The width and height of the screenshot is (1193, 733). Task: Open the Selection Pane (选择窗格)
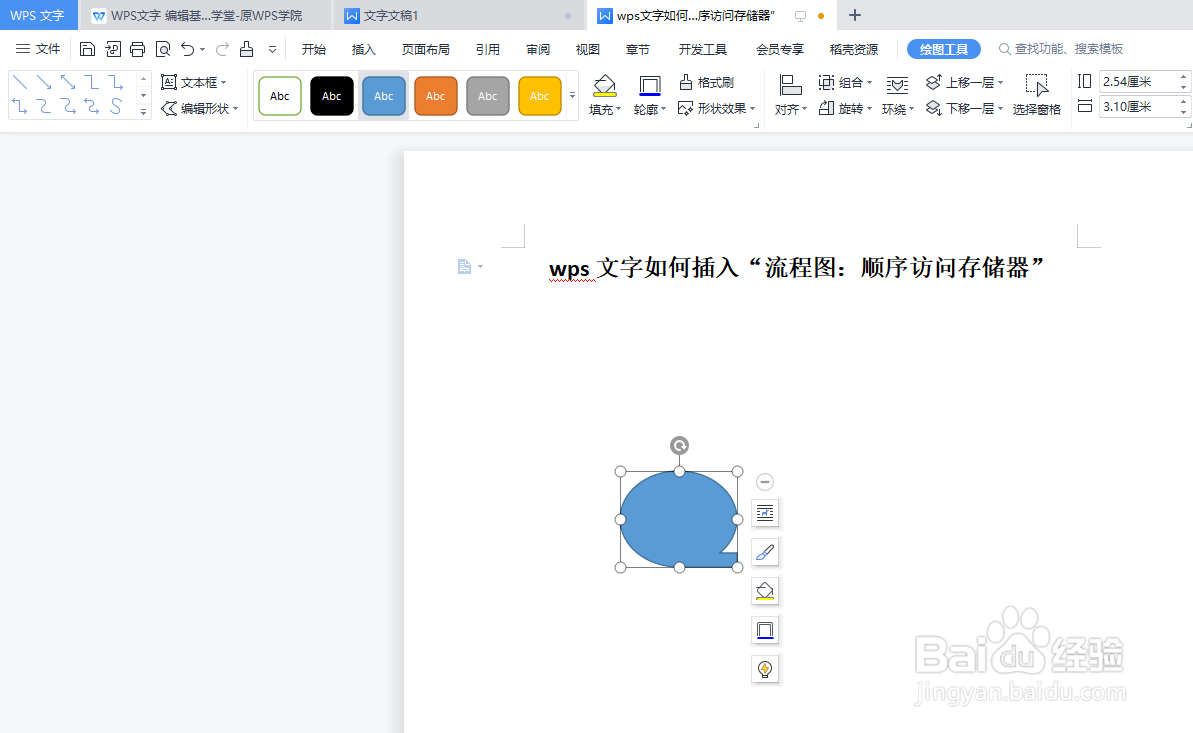[x=1036, y=95]
